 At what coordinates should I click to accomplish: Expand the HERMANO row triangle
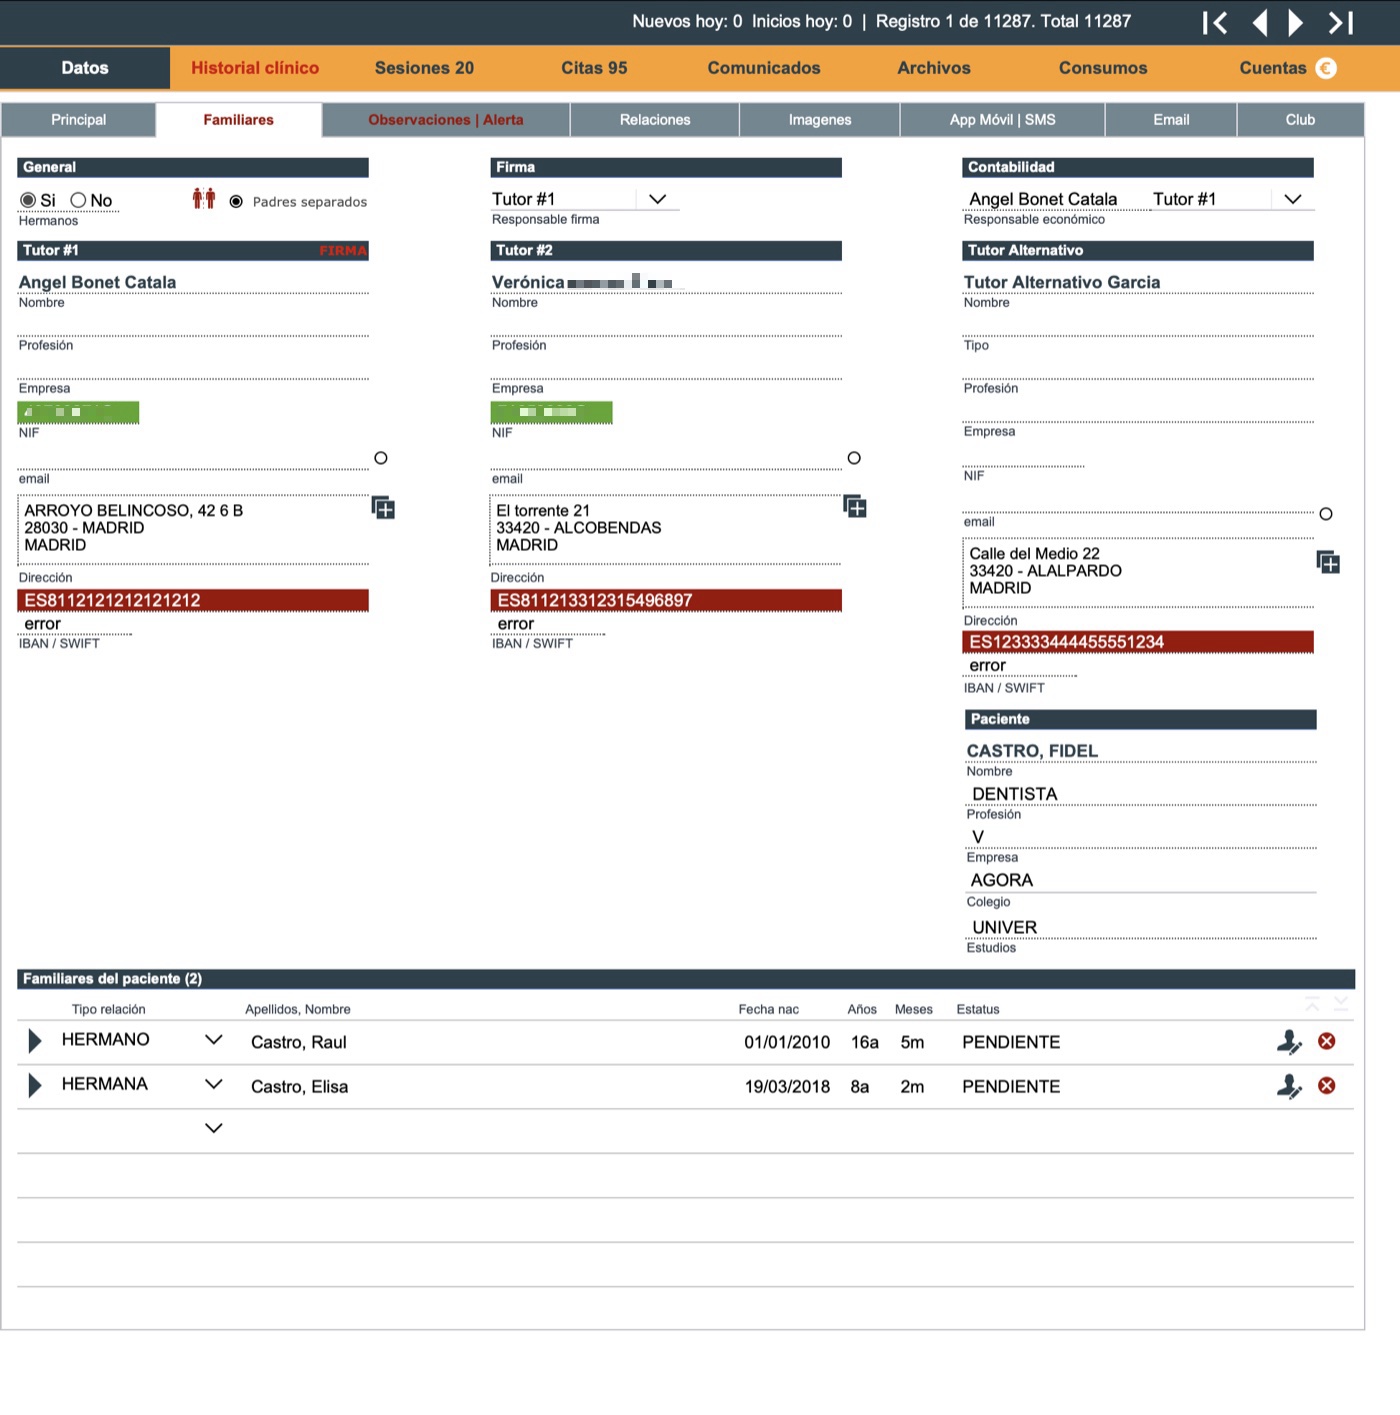35,1041
